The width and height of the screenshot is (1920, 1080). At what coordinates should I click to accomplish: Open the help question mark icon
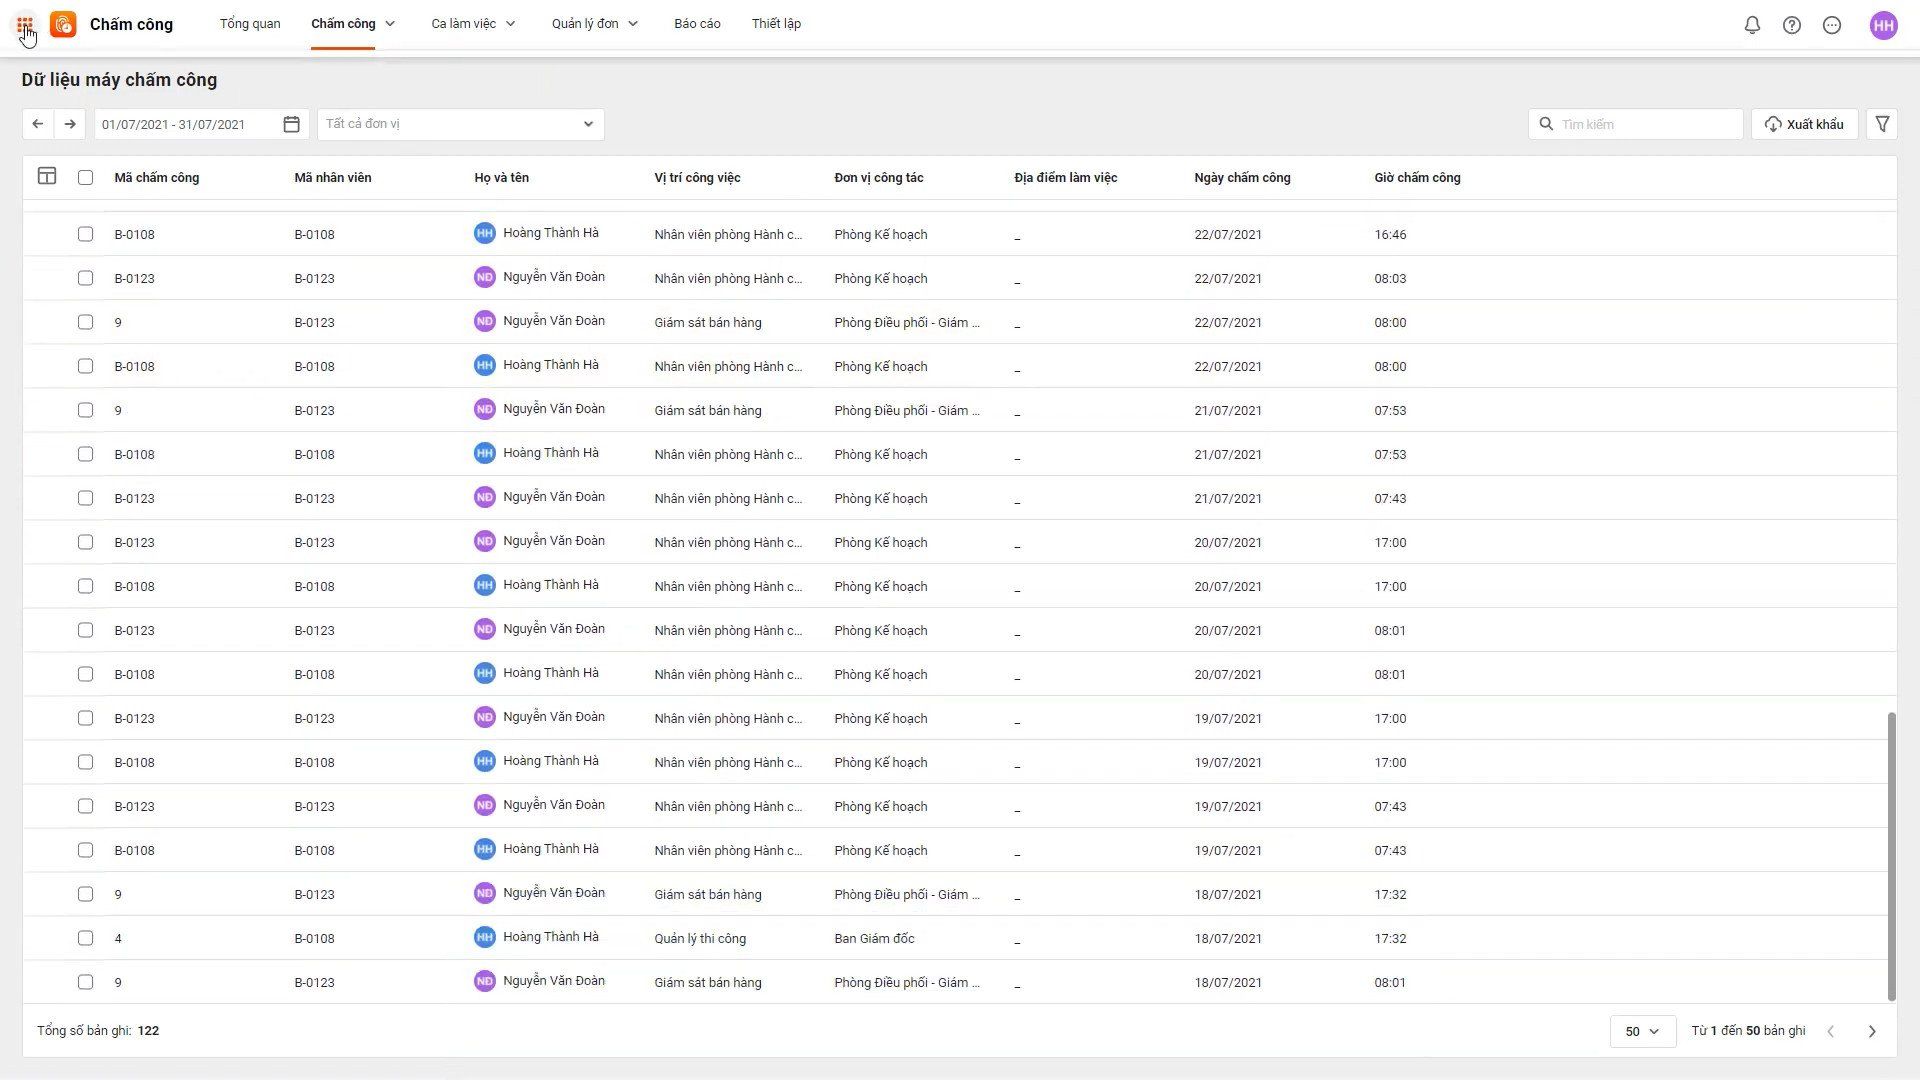(x=1792, y=25)
